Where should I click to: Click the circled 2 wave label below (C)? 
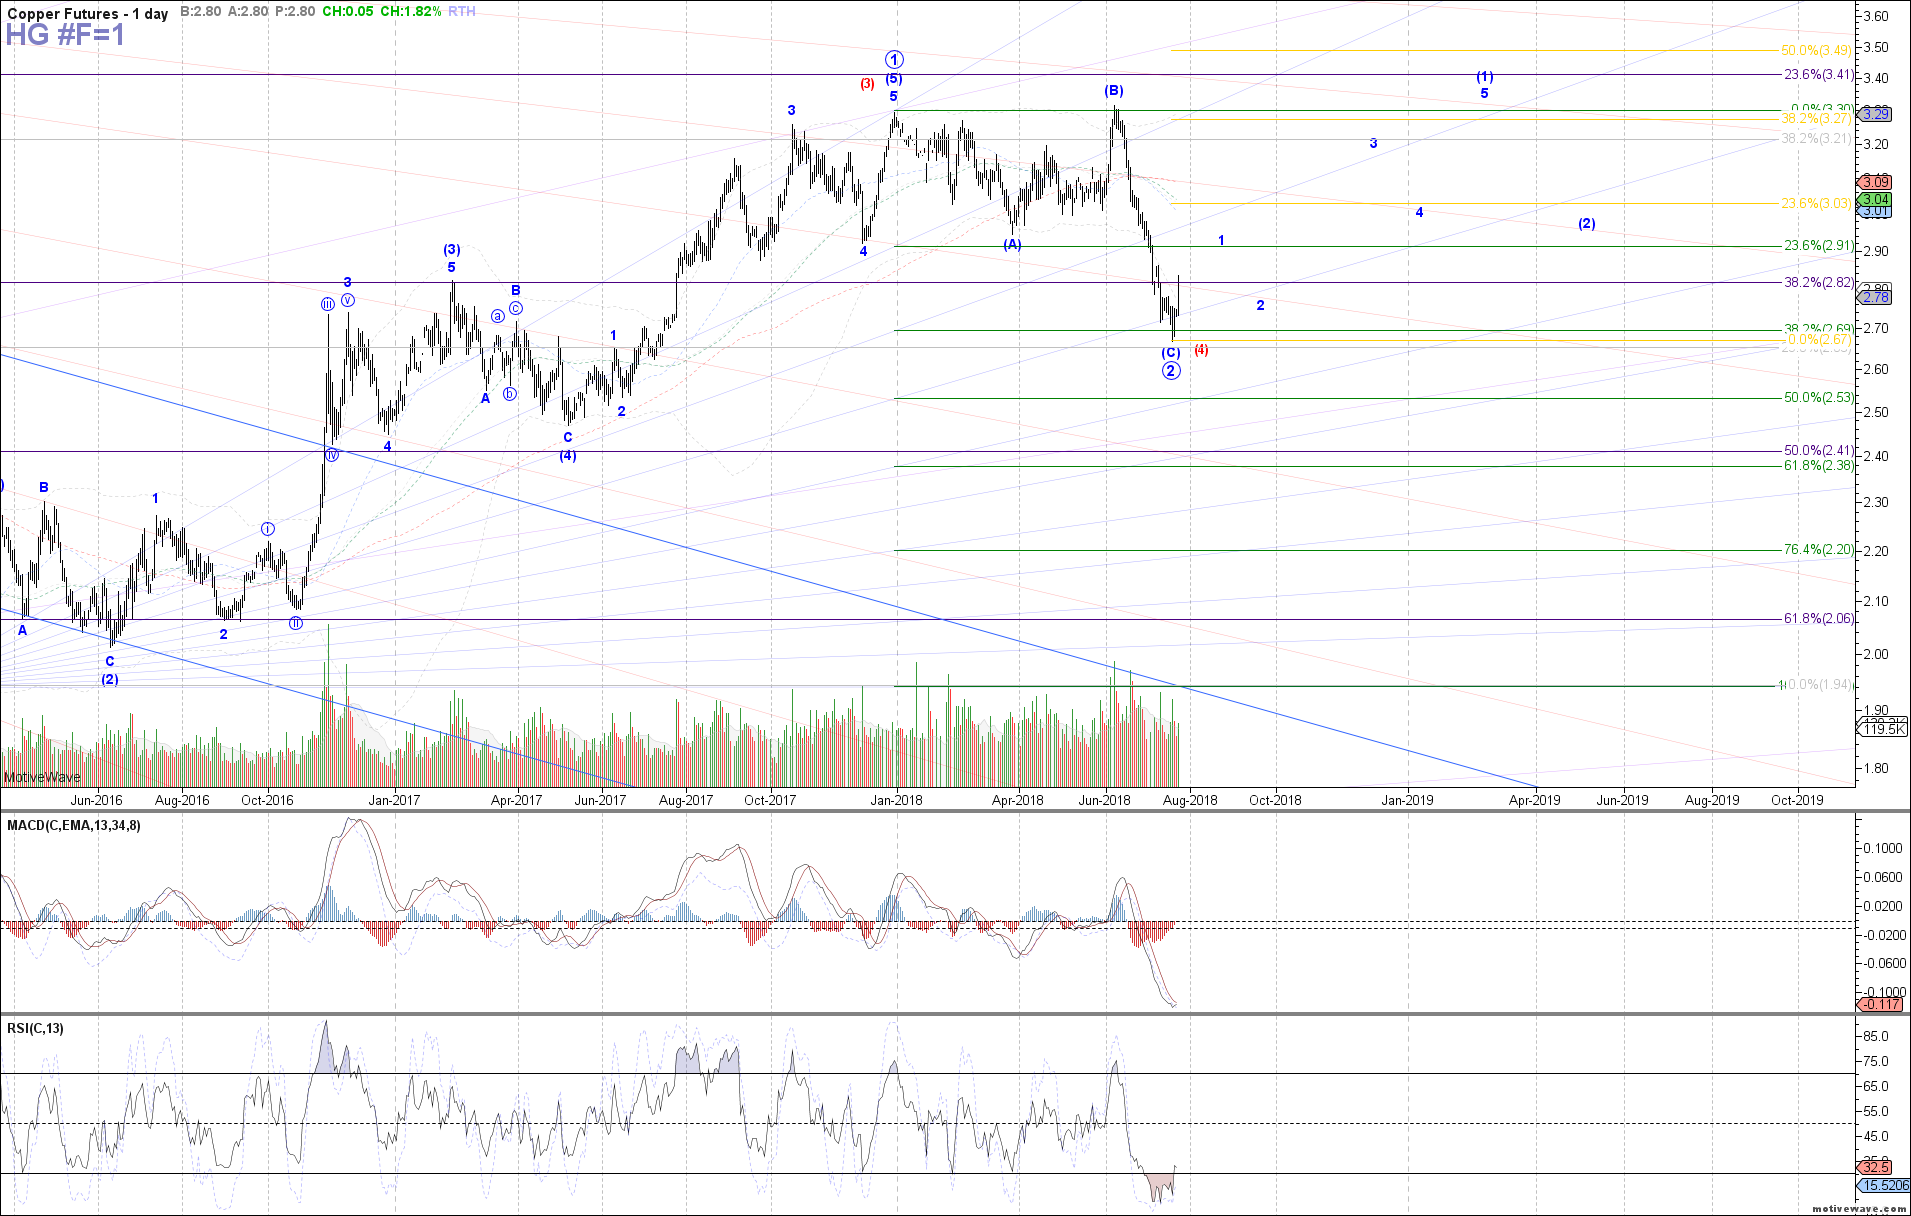coord(1171,371)
